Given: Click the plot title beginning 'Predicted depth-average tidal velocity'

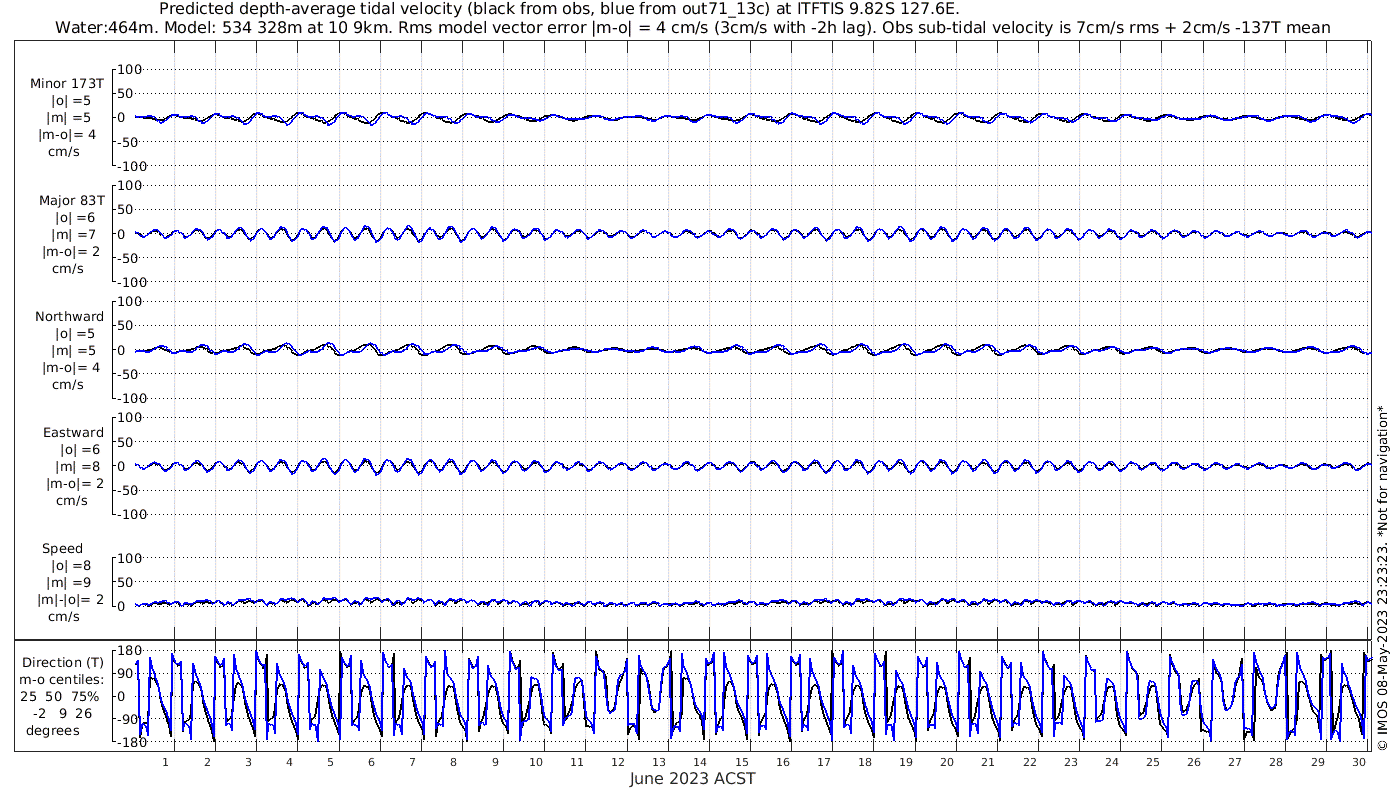Looking at the screenshot, I should [559, 9].
